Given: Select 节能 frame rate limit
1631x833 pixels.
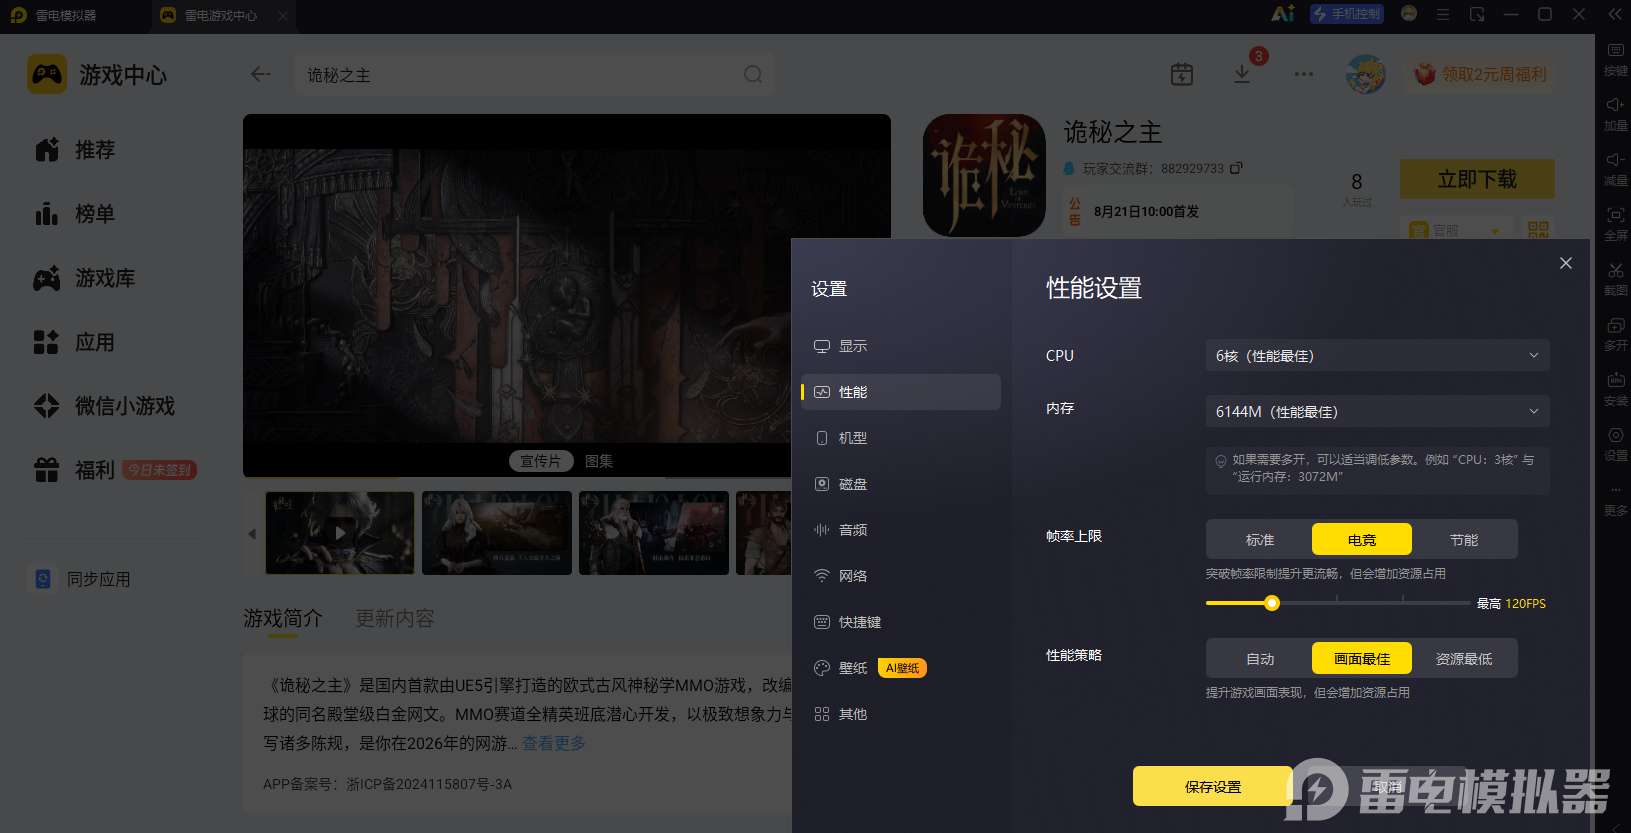Looking at the screenshot, I should [x=1464, y=540].
